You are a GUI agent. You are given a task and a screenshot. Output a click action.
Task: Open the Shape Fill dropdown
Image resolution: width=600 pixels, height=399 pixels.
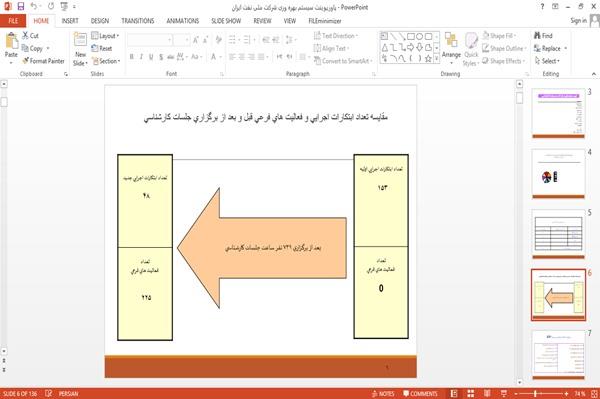click(x=499, y=36)
